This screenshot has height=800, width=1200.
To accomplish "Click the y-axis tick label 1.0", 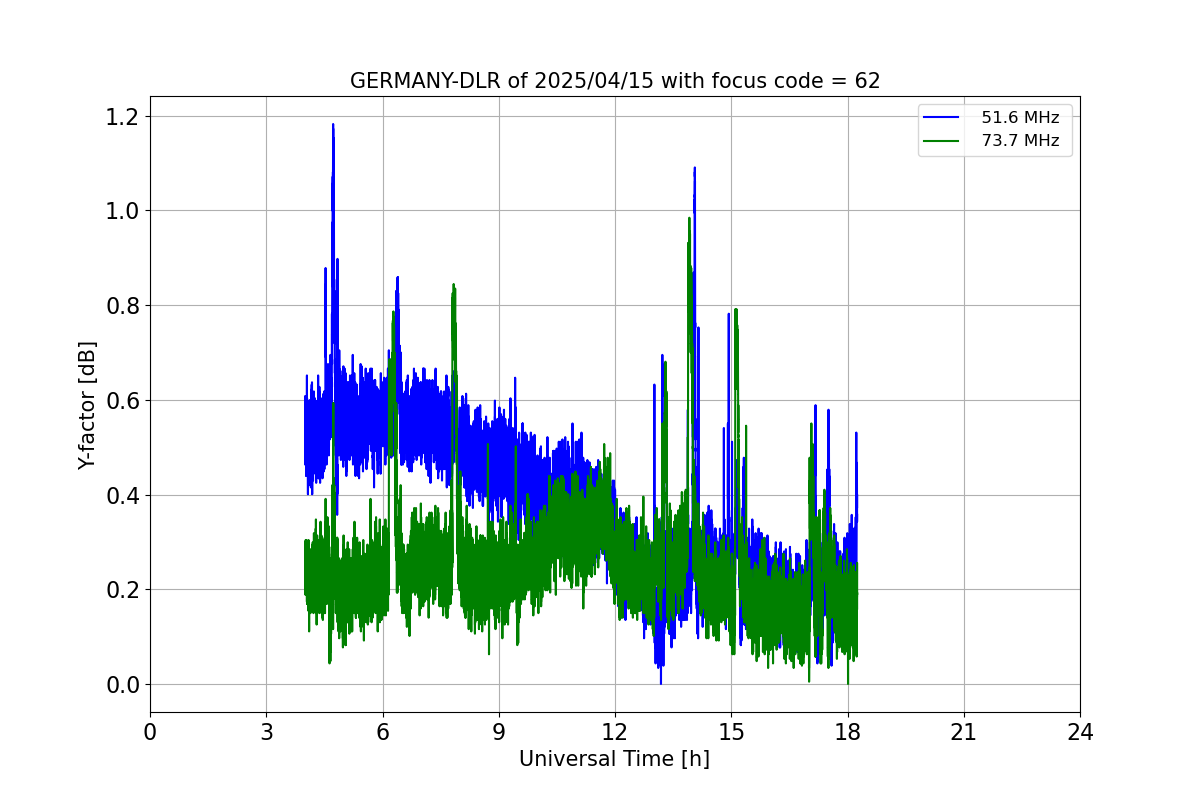I will click(123, 211).
